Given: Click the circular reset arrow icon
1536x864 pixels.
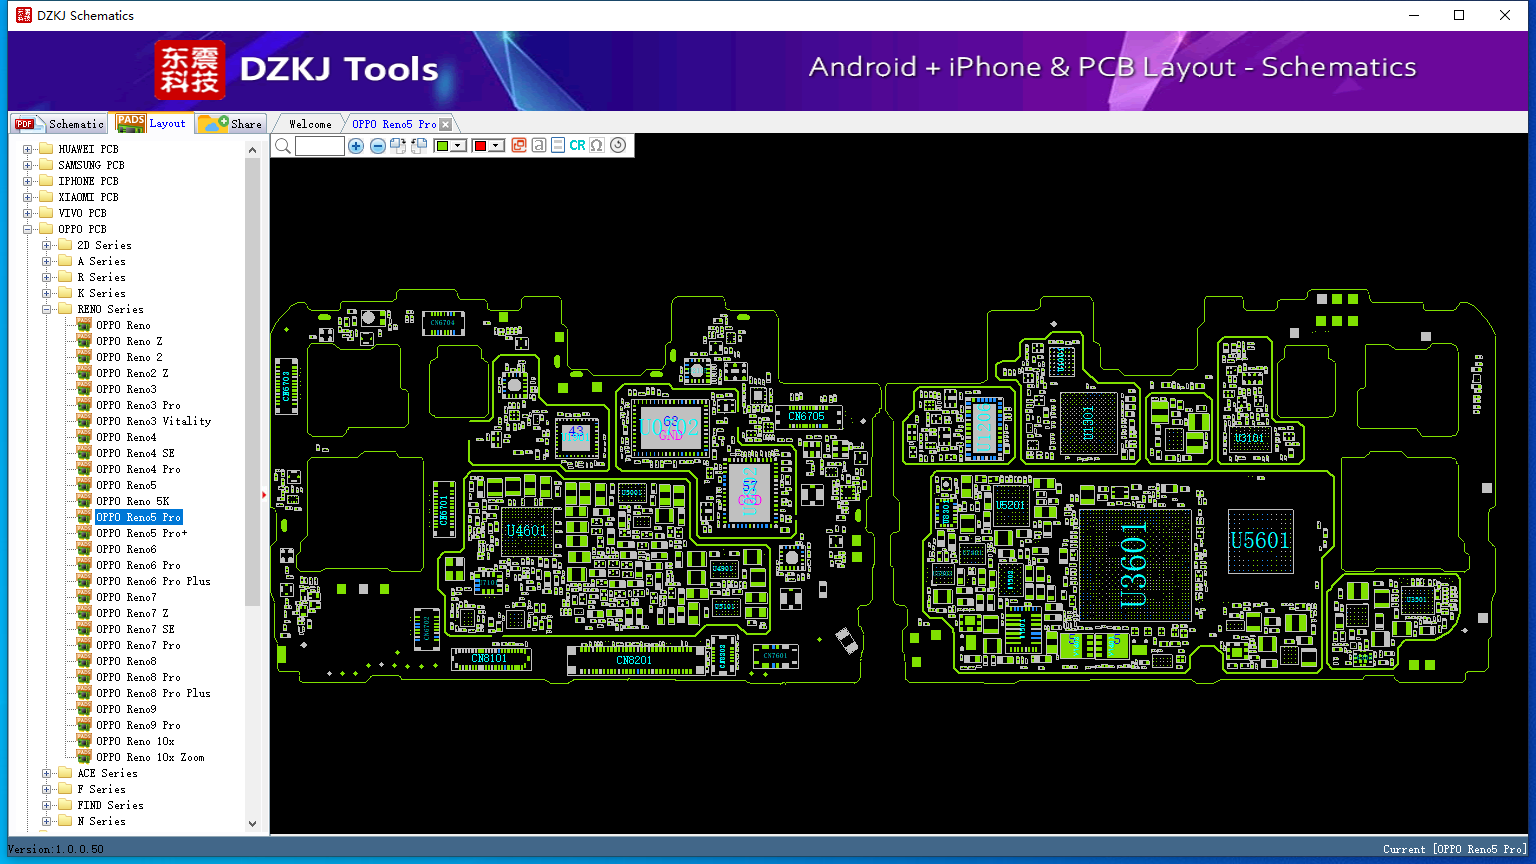Looking at the screenshot, I should [618, 146].
